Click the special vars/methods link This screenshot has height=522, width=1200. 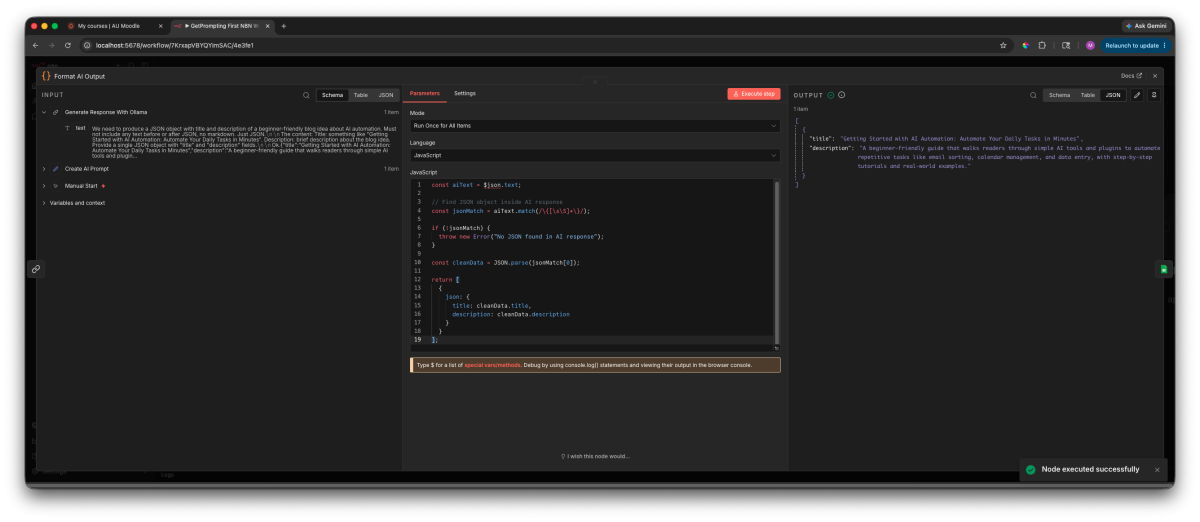494,365
